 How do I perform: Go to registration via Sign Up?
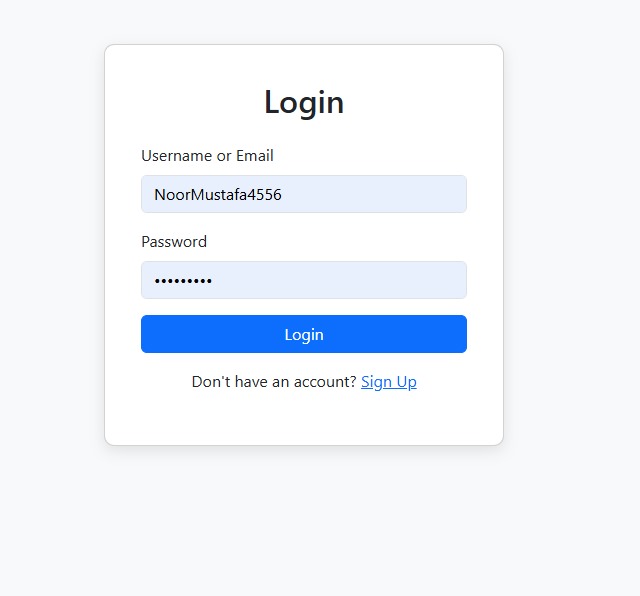389,382
